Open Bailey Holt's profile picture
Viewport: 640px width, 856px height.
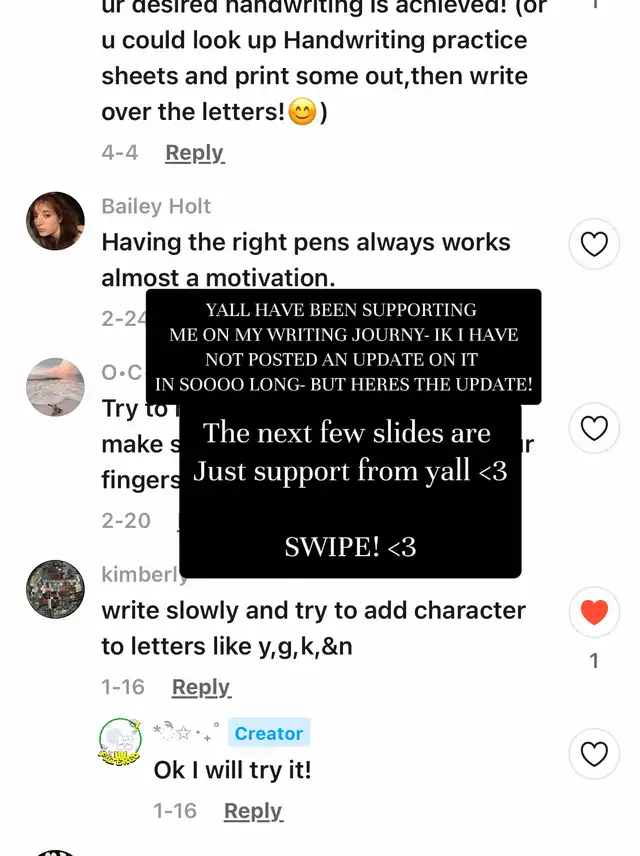pos(55,221)
